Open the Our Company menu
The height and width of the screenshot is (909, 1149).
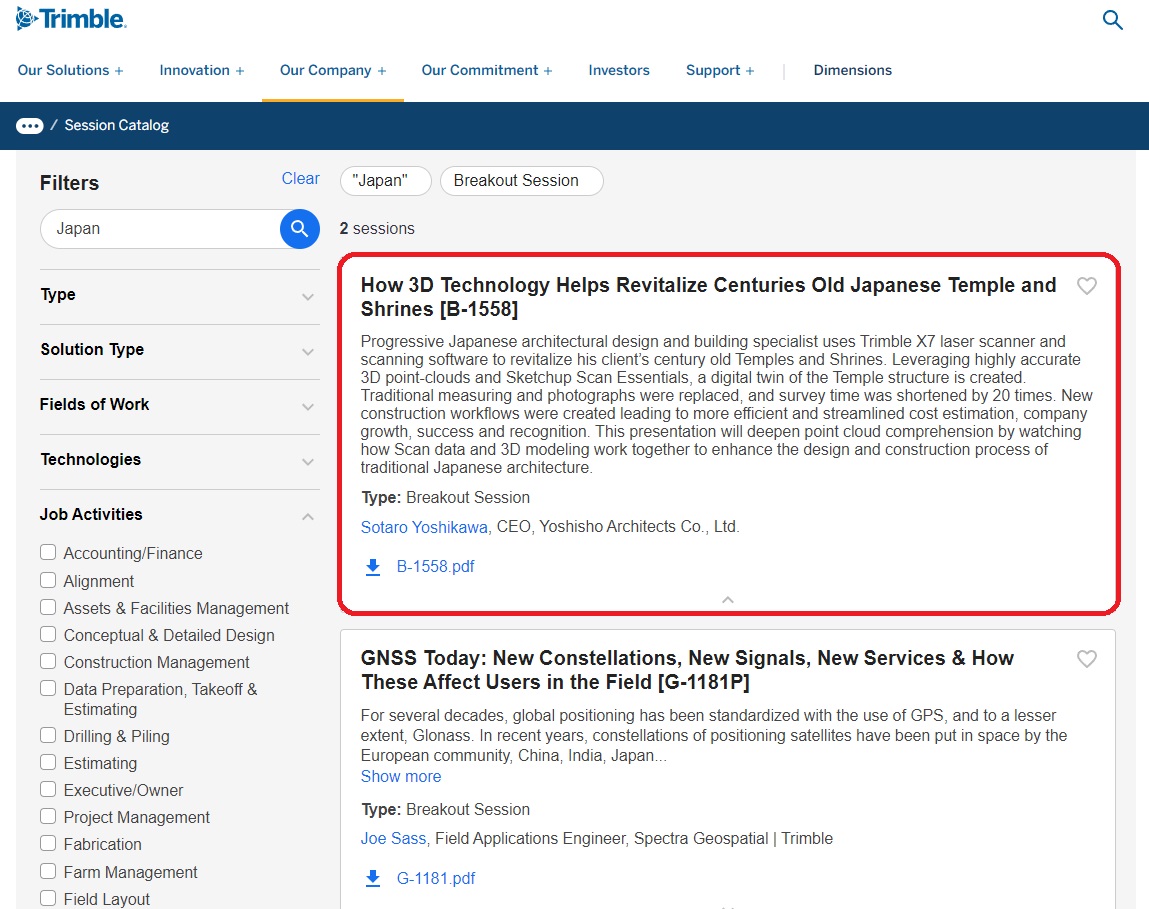[x=333, y=70]
